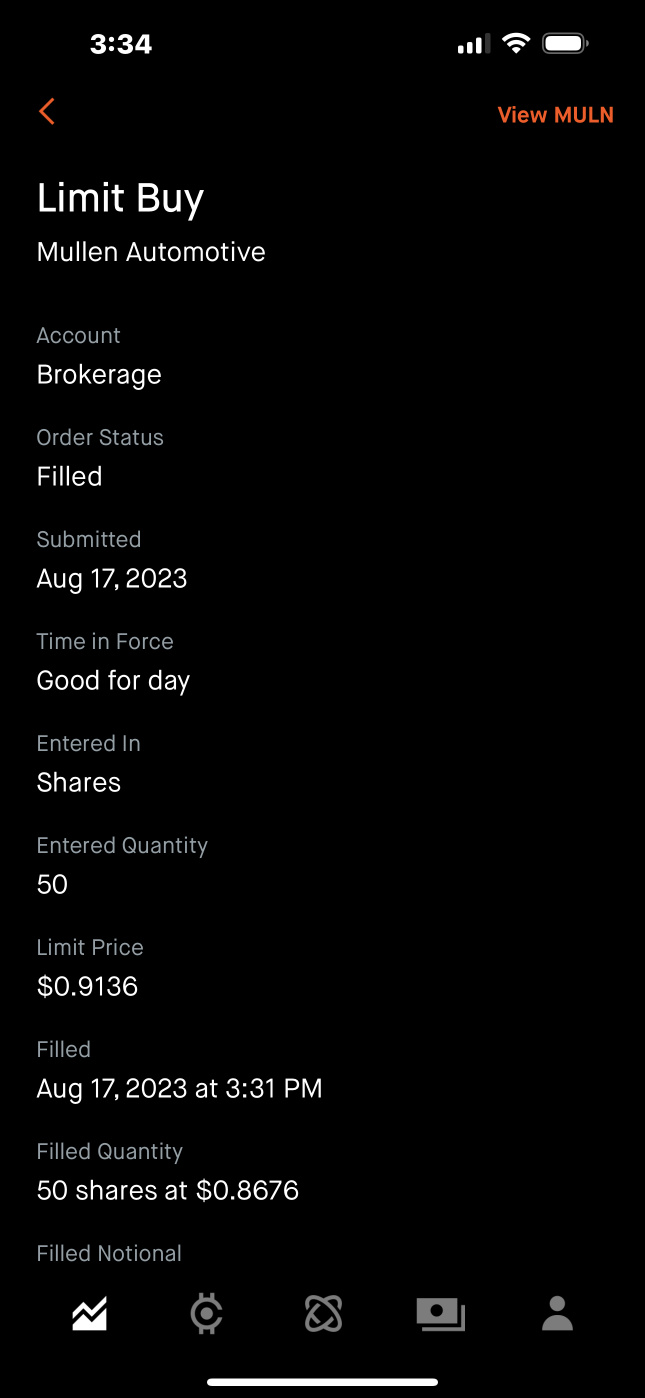Open the cash tab icon

point(441,1314)
